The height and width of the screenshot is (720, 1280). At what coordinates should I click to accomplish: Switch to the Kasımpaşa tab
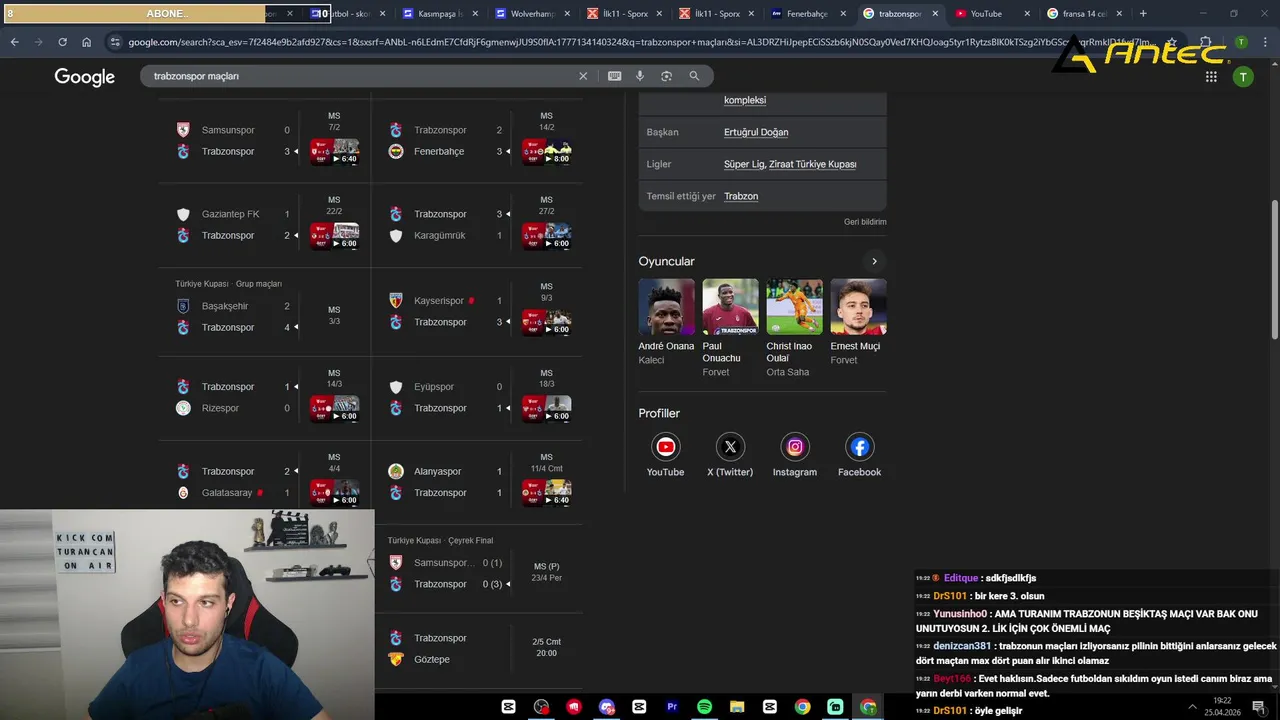click(x=438, y=14)
